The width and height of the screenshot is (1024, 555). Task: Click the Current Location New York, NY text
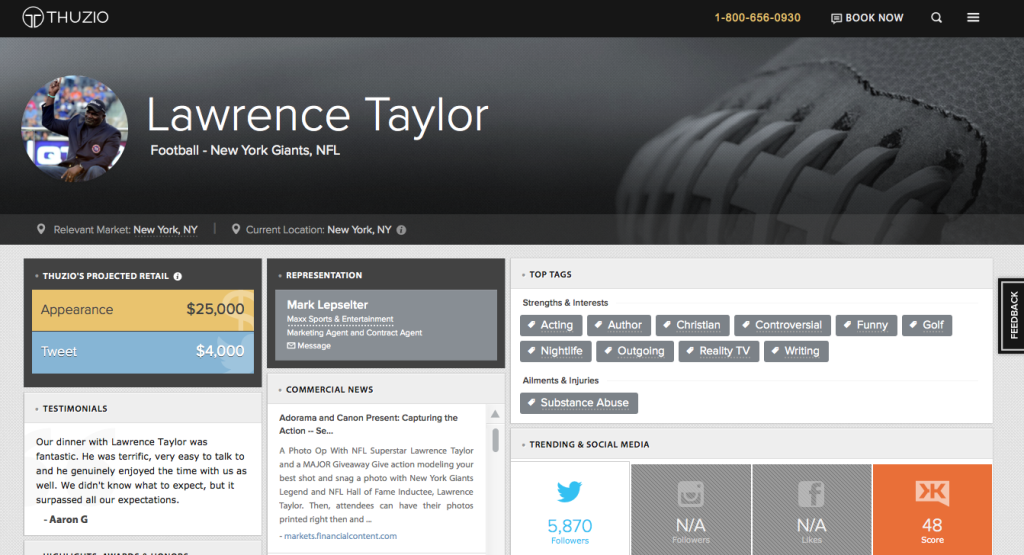[359, 230]
